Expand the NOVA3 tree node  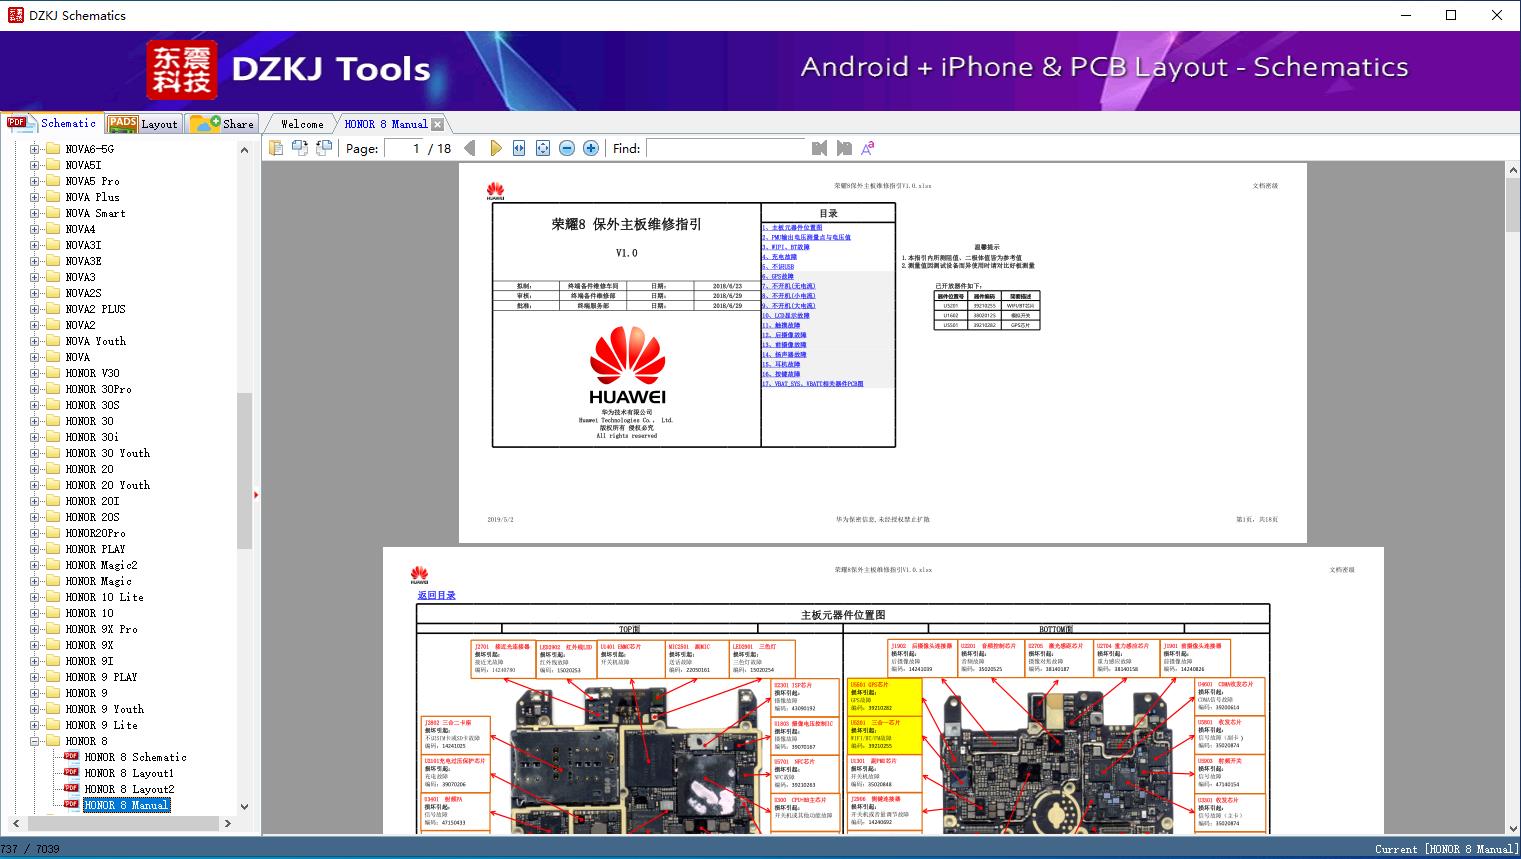coord(35,277)
